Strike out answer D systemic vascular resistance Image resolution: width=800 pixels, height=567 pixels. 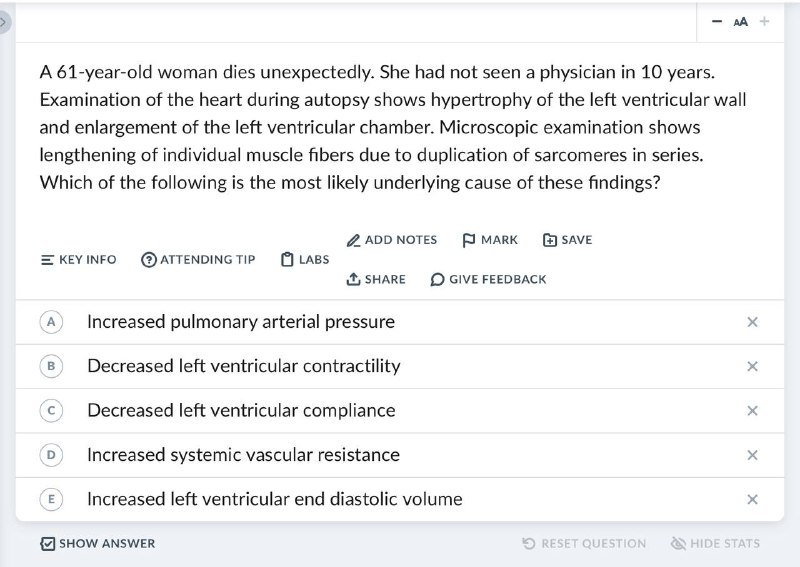point(752,455)
